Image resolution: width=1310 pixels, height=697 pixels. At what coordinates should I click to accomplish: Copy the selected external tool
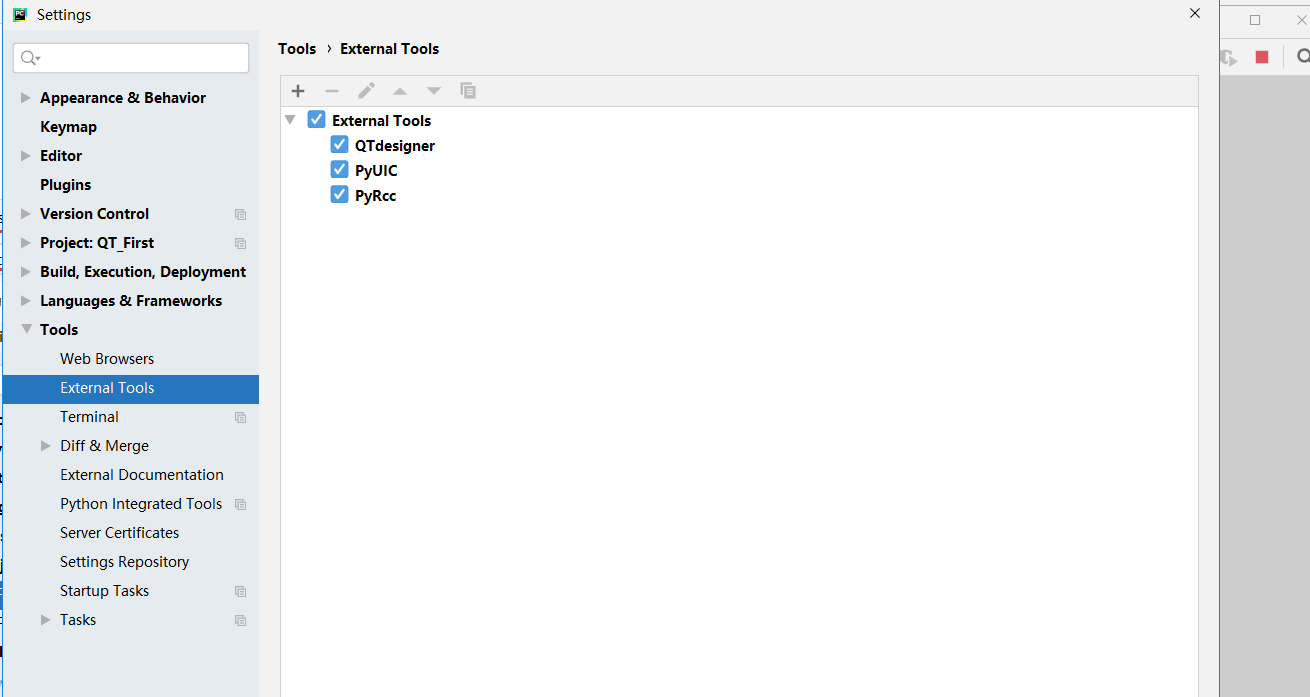coord(468,91)
